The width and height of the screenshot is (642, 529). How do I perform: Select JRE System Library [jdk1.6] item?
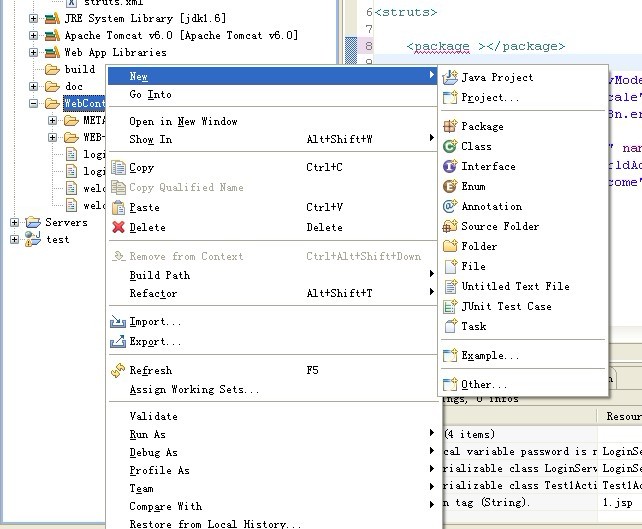145,18
